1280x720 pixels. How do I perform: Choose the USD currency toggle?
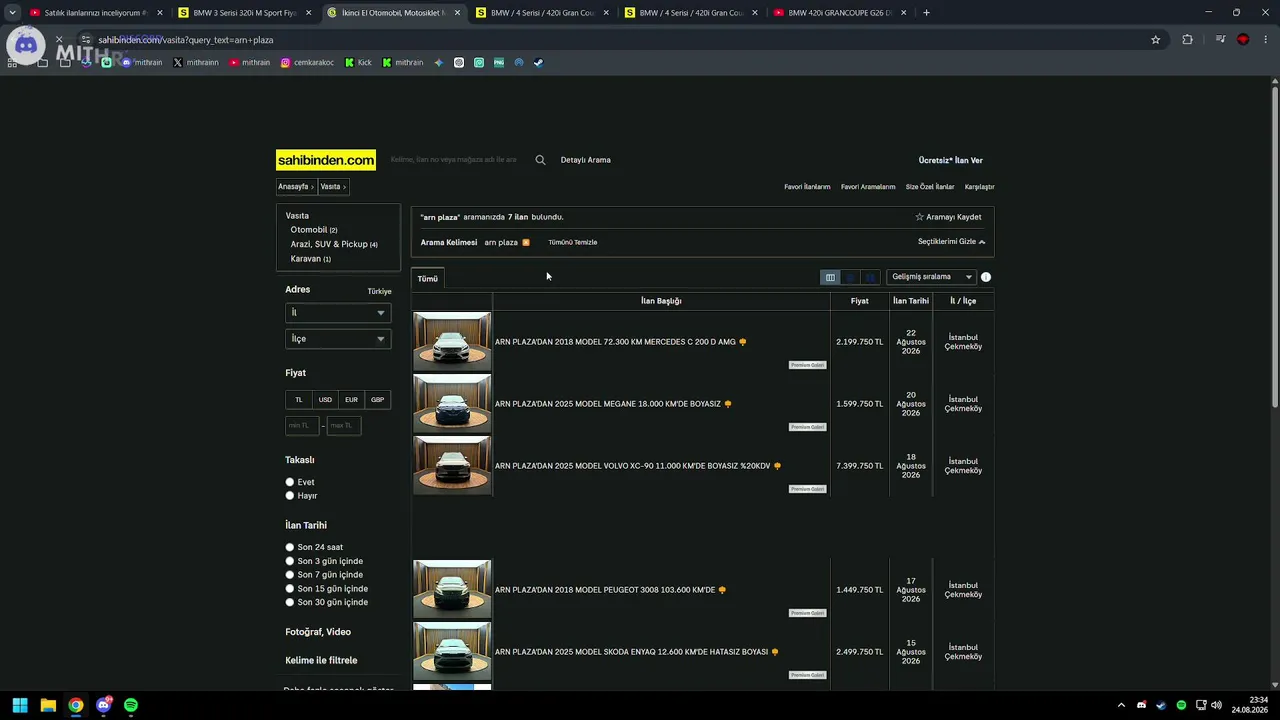[325, 400]
